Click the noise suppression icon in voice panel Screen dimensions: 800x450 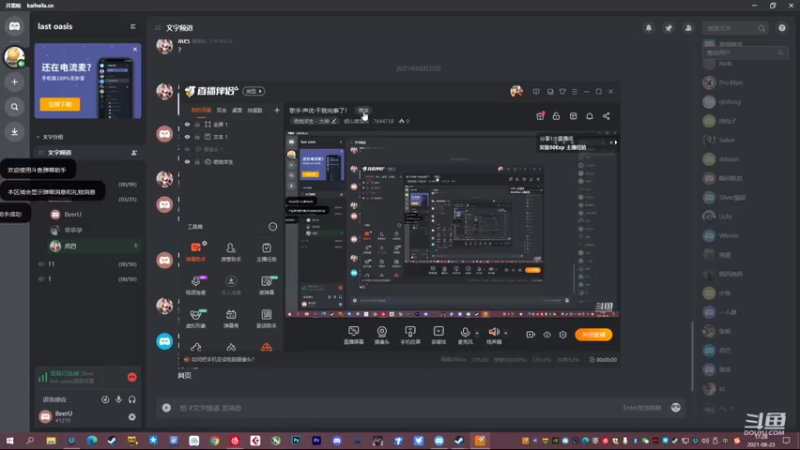pyautogui.click(x=105, y=399)
